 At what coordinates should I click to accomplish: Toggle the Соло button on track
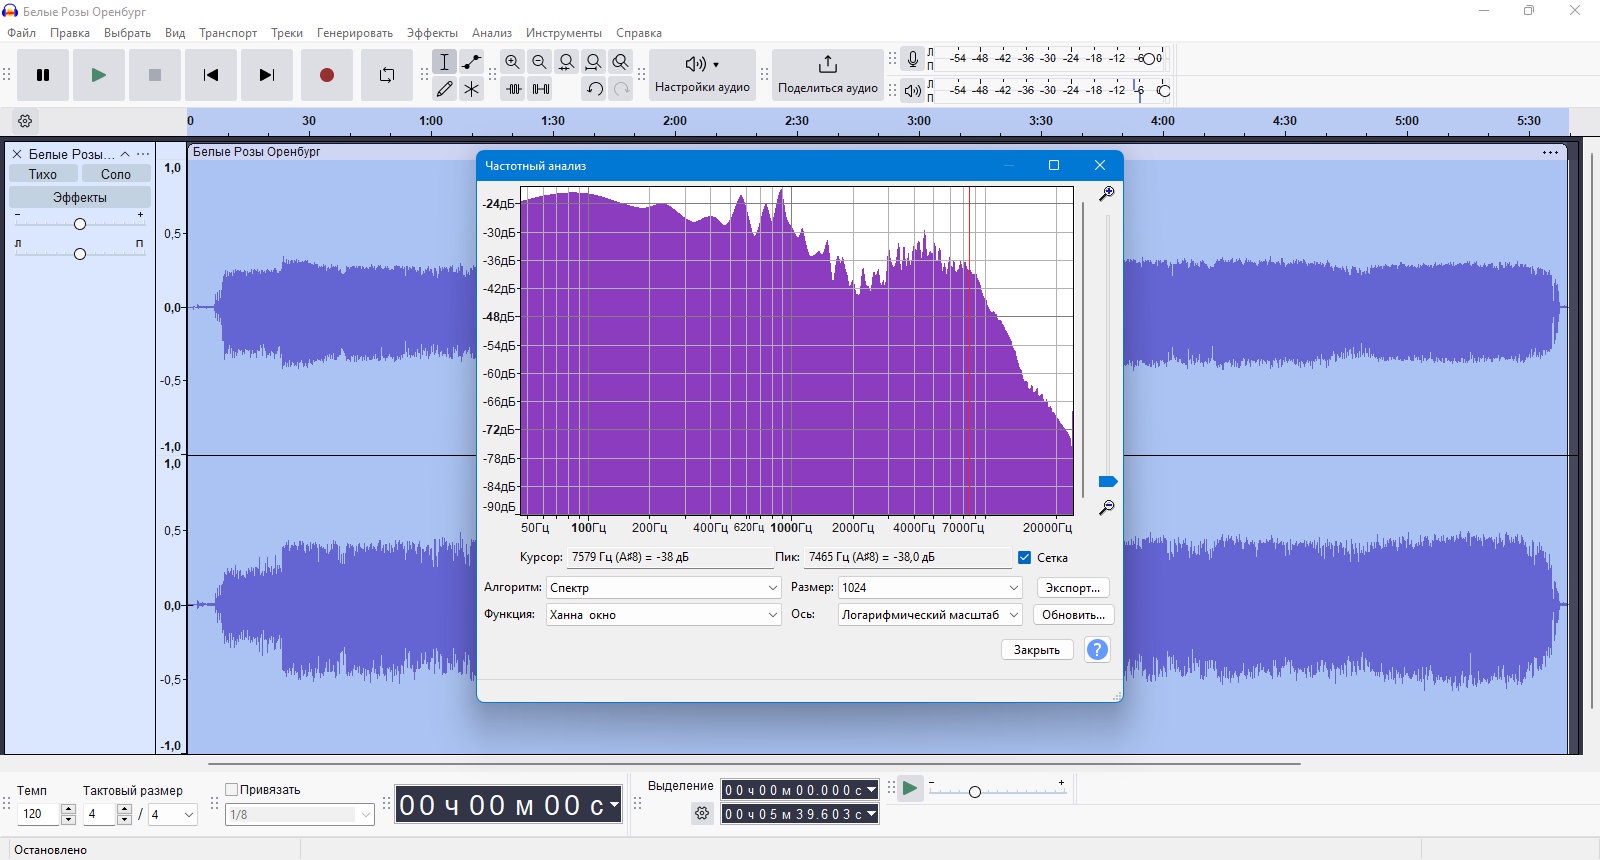(116, 174)
